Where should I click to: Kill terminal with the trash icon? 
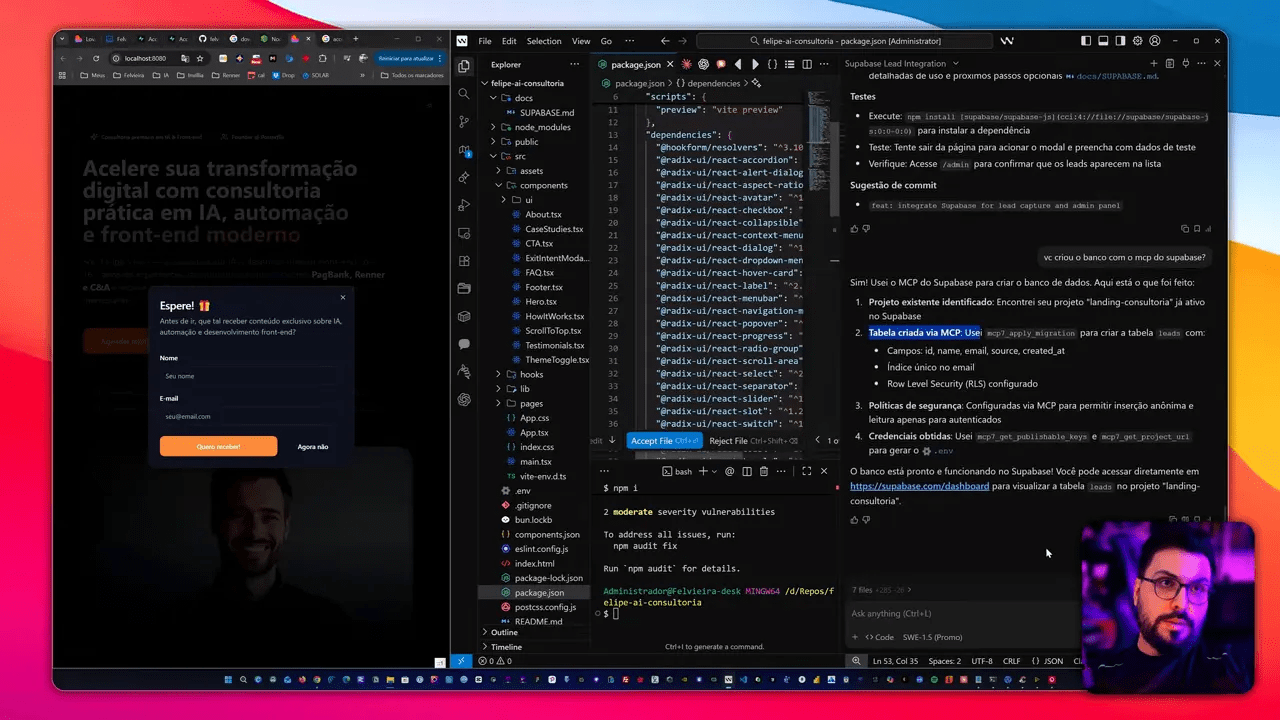click(x=764, y=471)
